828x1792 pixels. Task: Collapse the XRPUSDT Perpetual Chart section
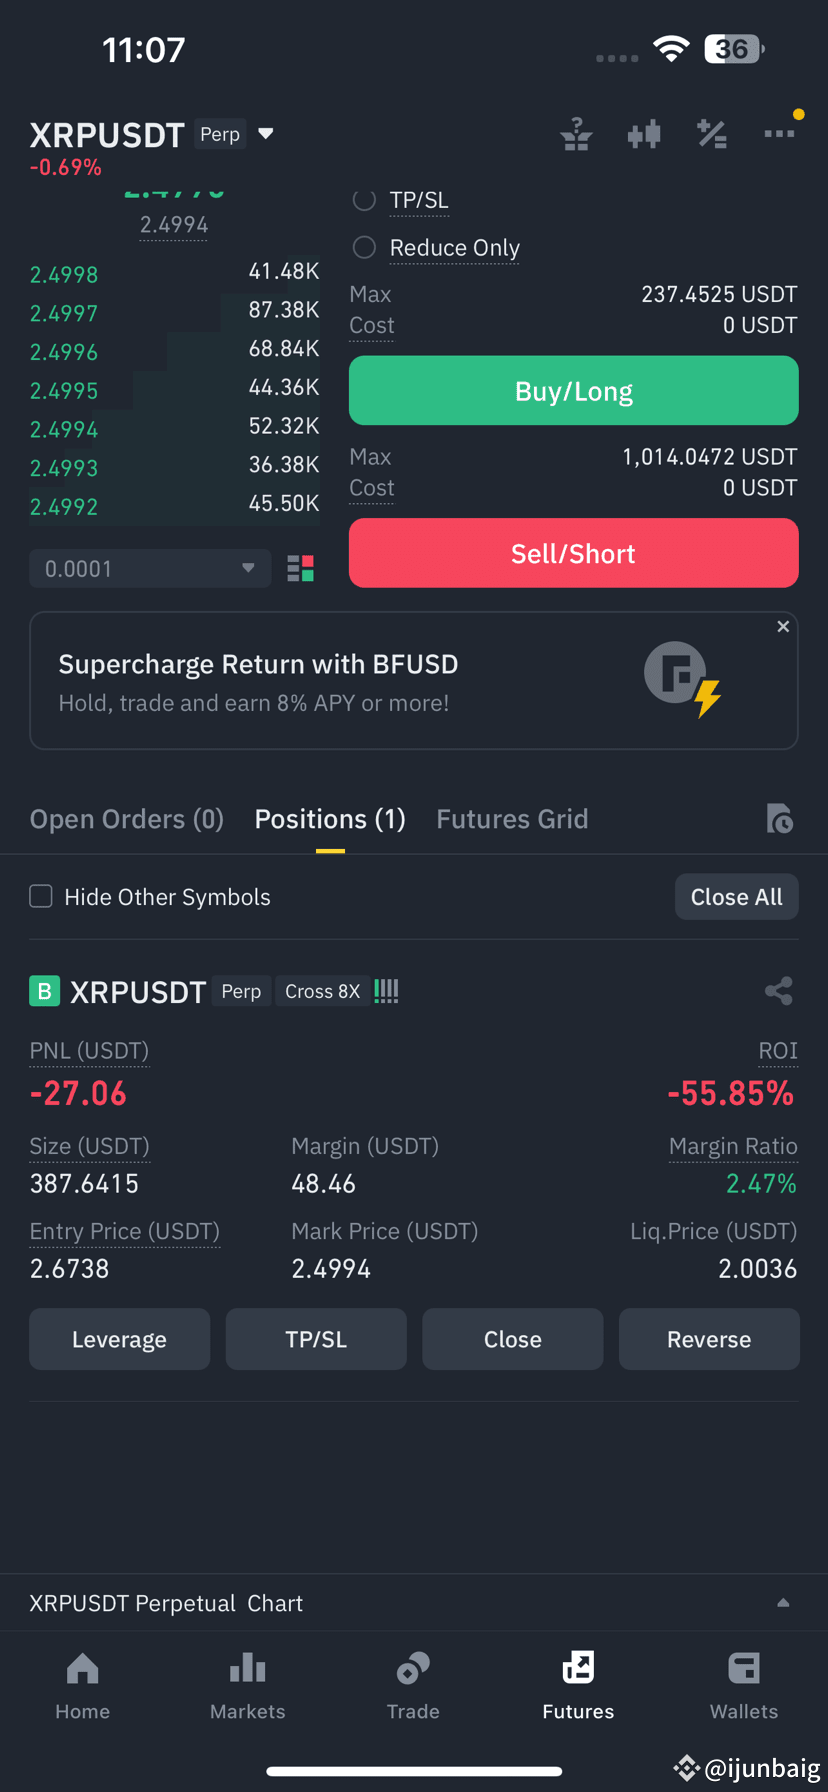(x=784, y=1602)
